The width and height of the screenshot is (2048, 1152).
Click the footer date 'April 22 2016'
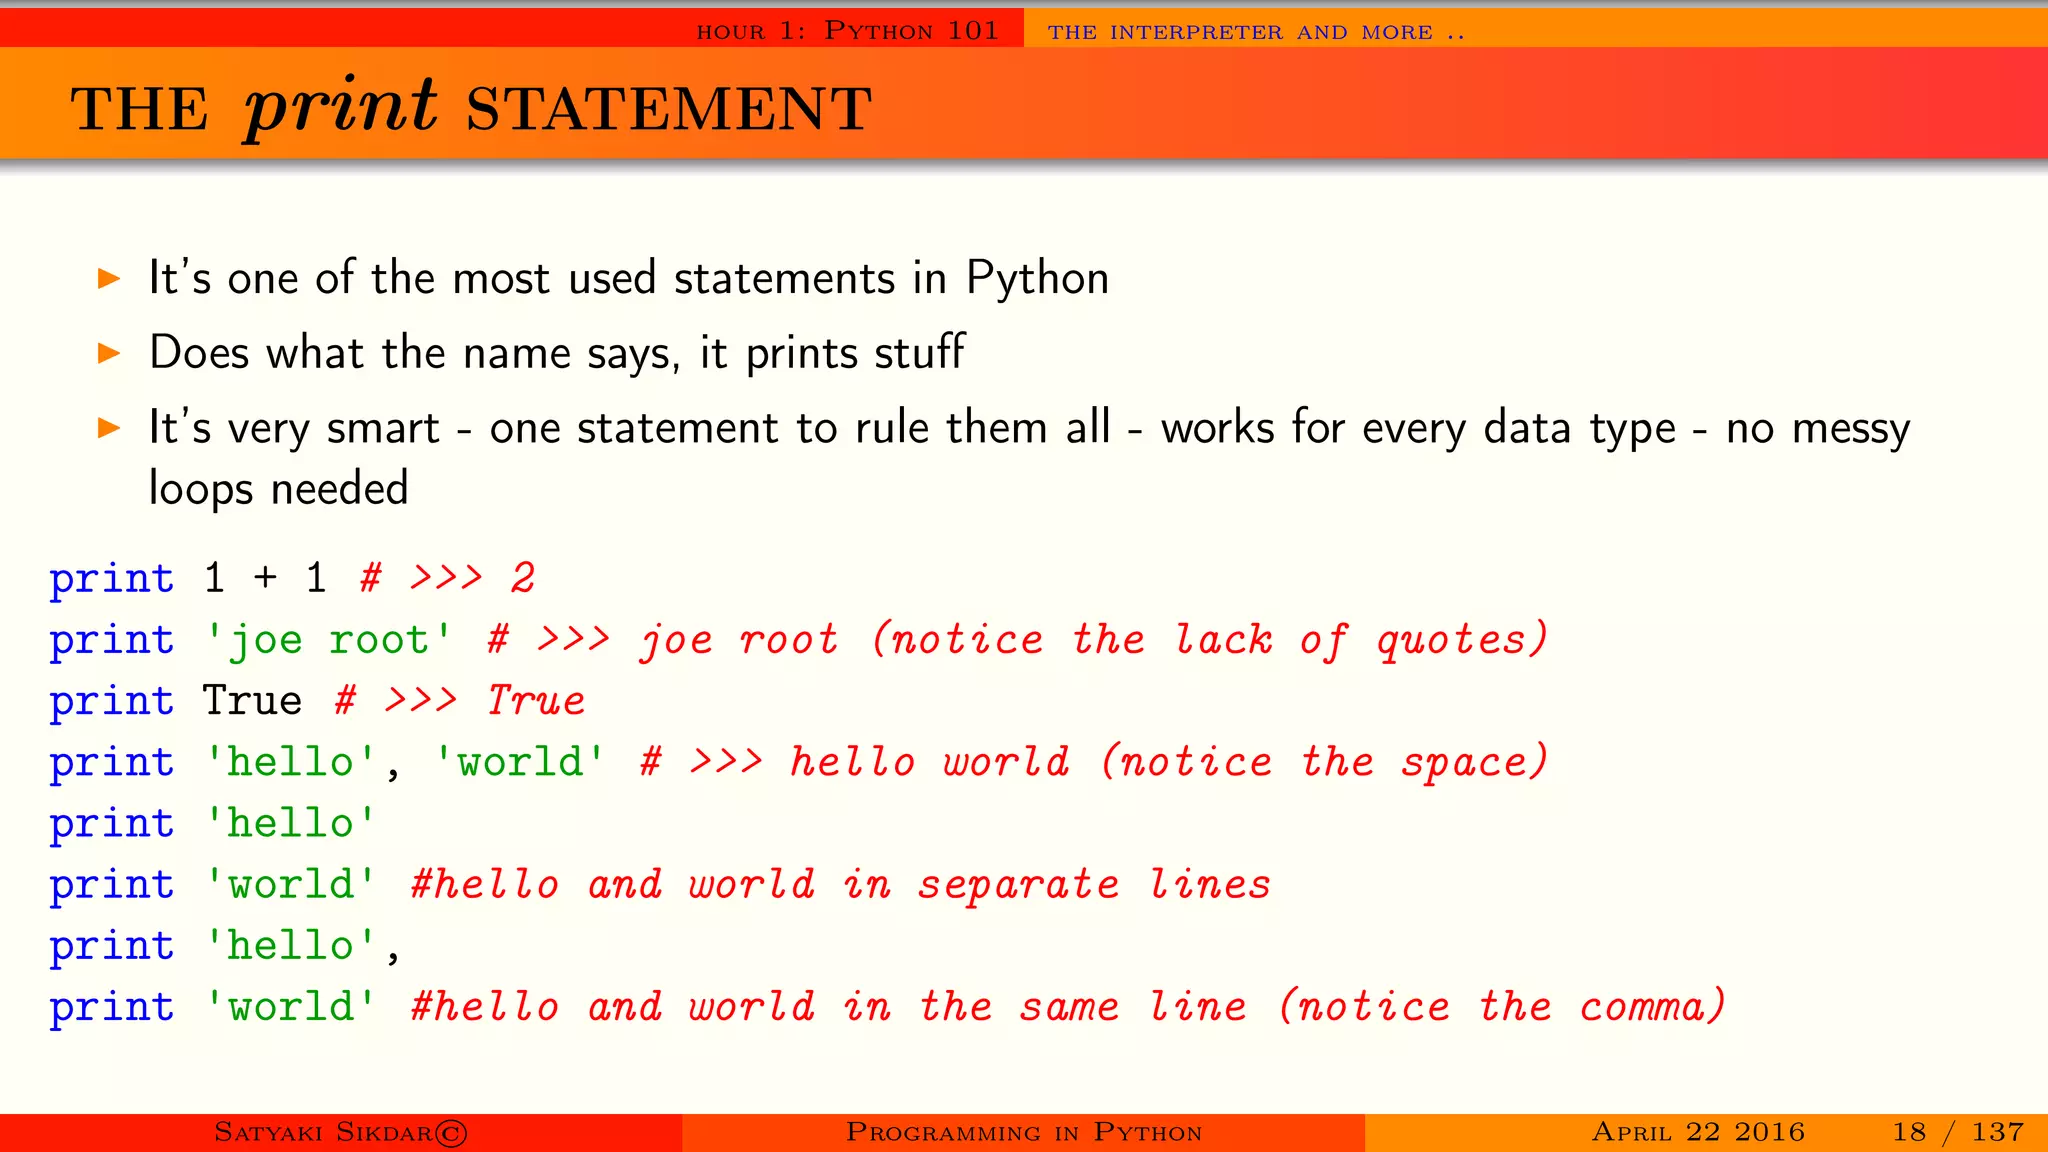tap(1698, 1132)
